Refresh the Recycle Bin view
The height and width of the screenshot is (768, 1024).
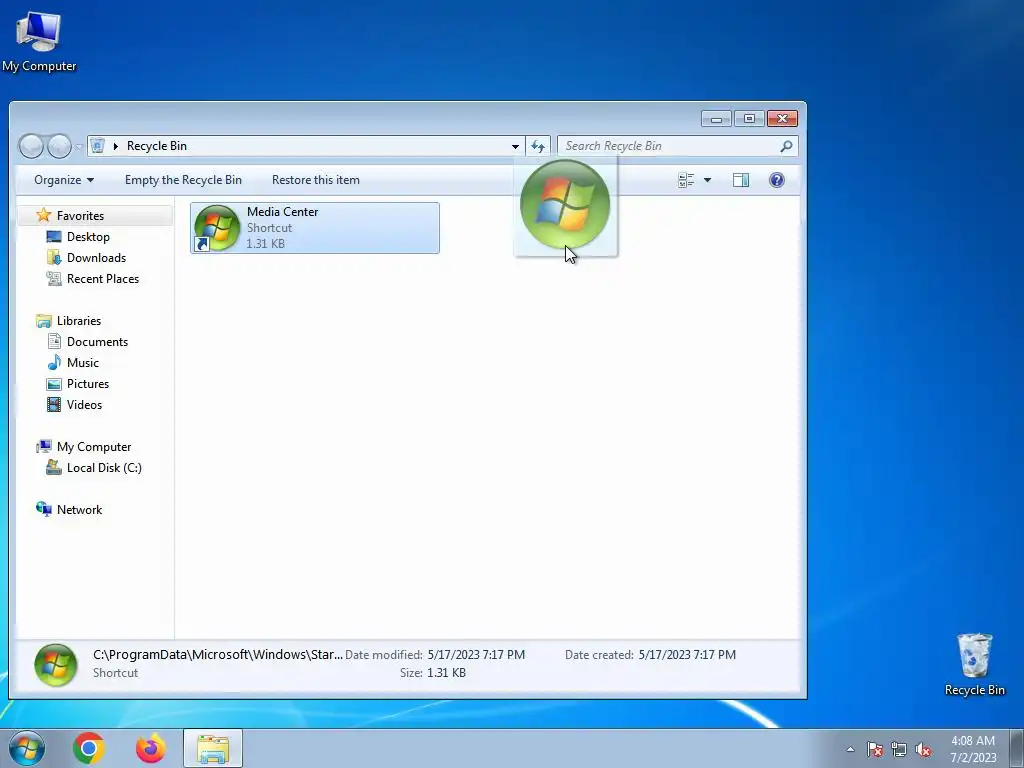click(537, 146)
